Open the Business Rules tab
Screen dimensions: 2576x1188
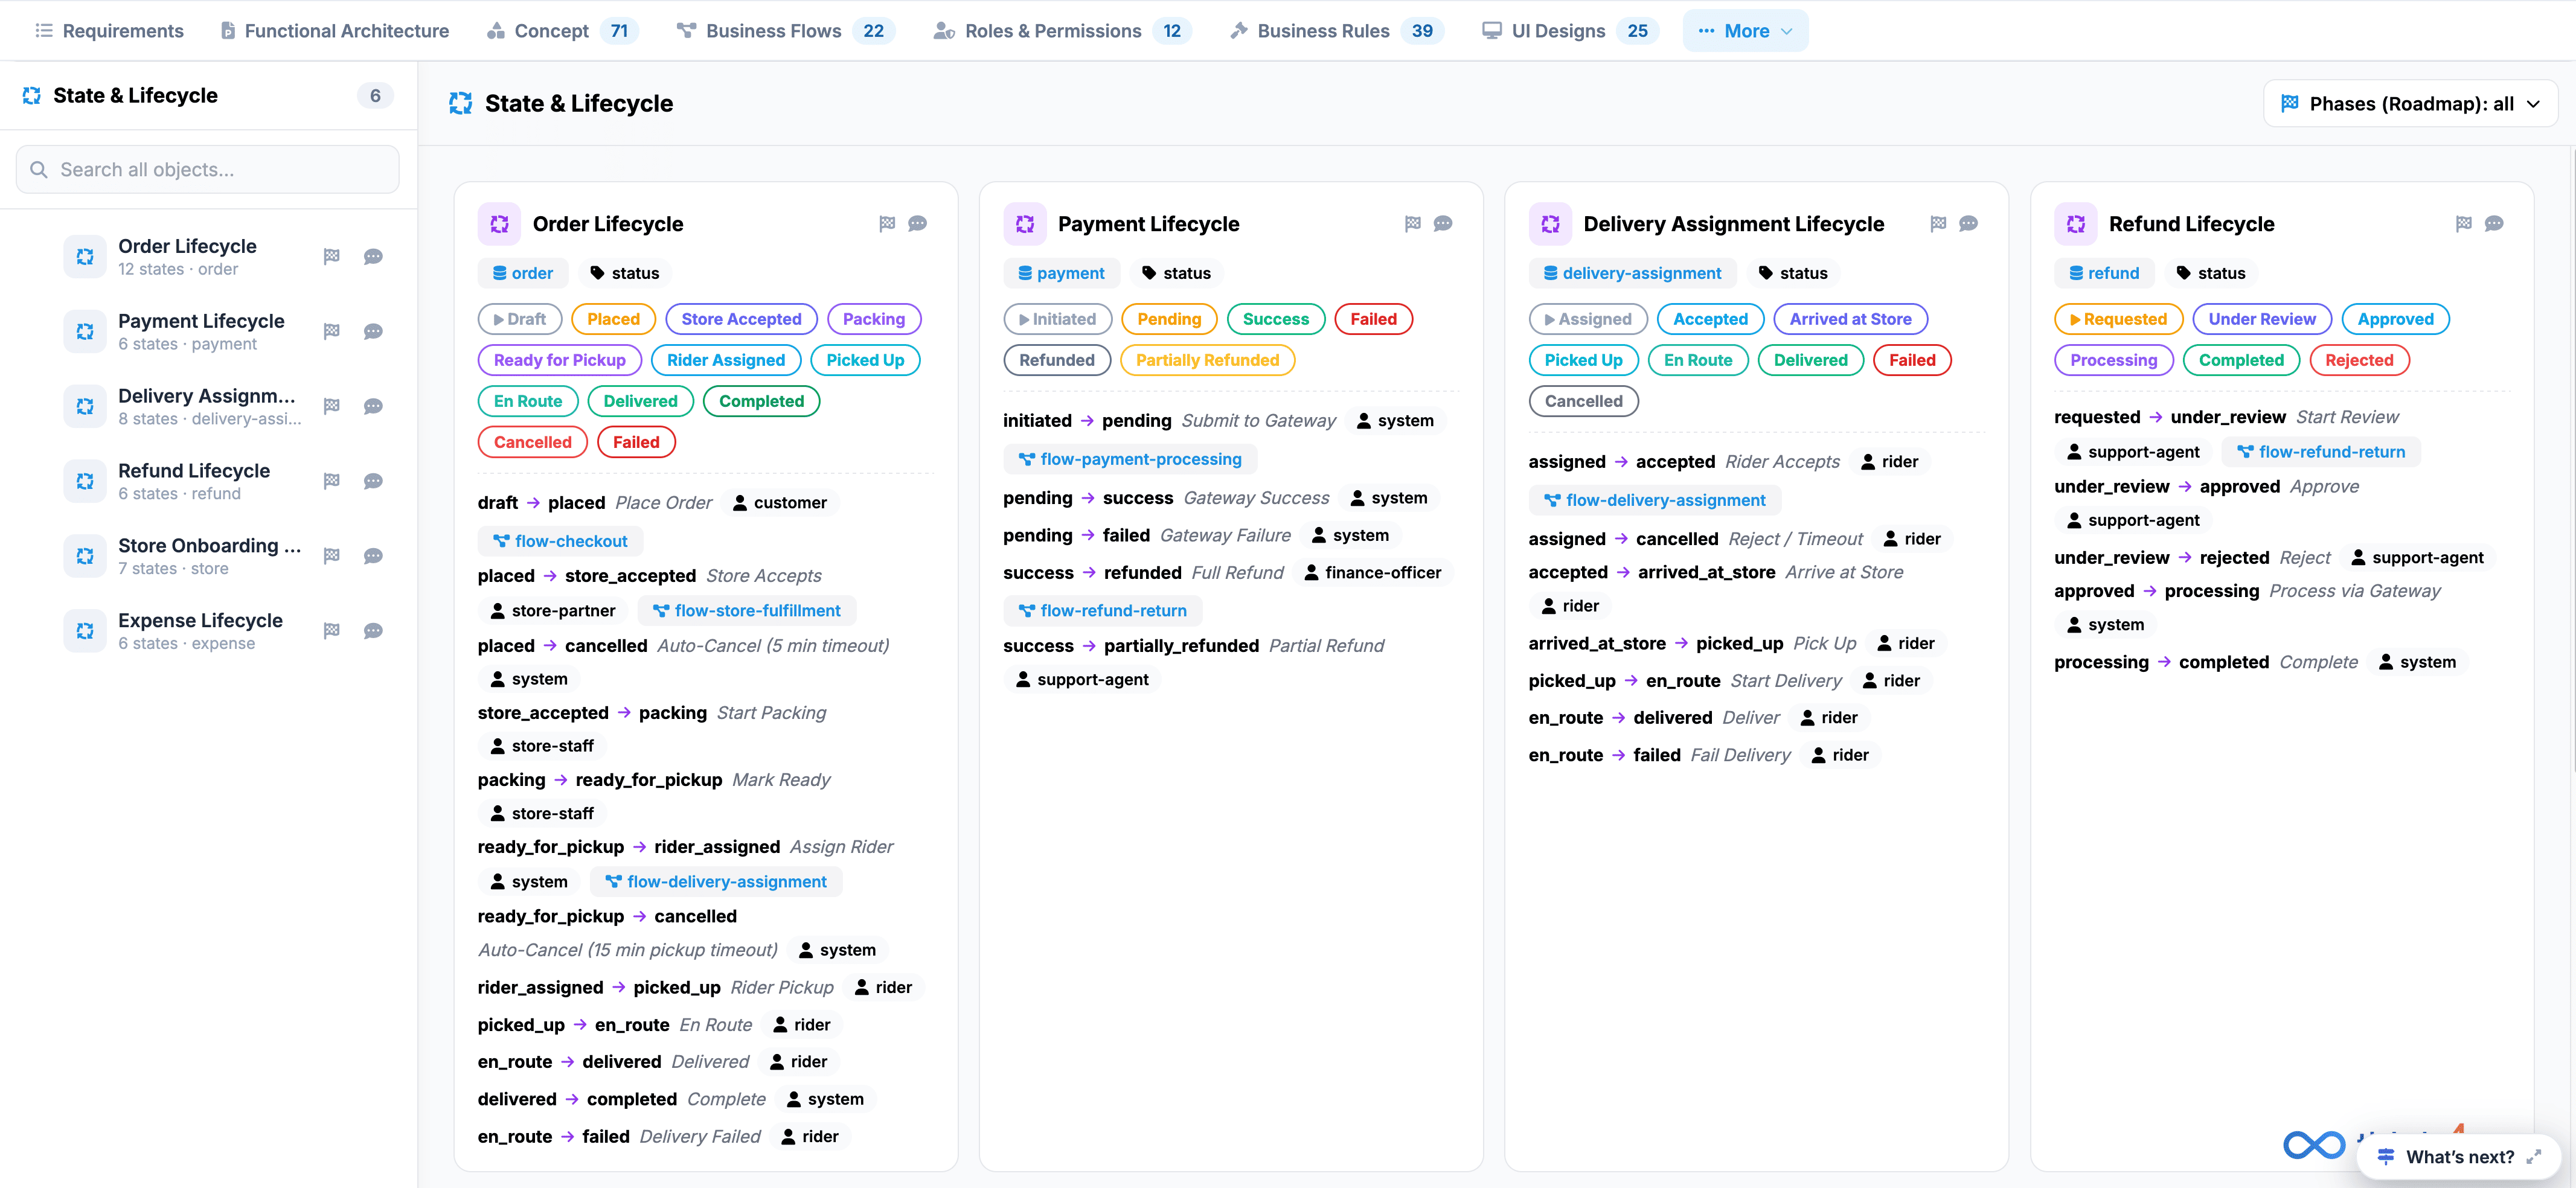pyautogui.click(x=1336, y=31)
